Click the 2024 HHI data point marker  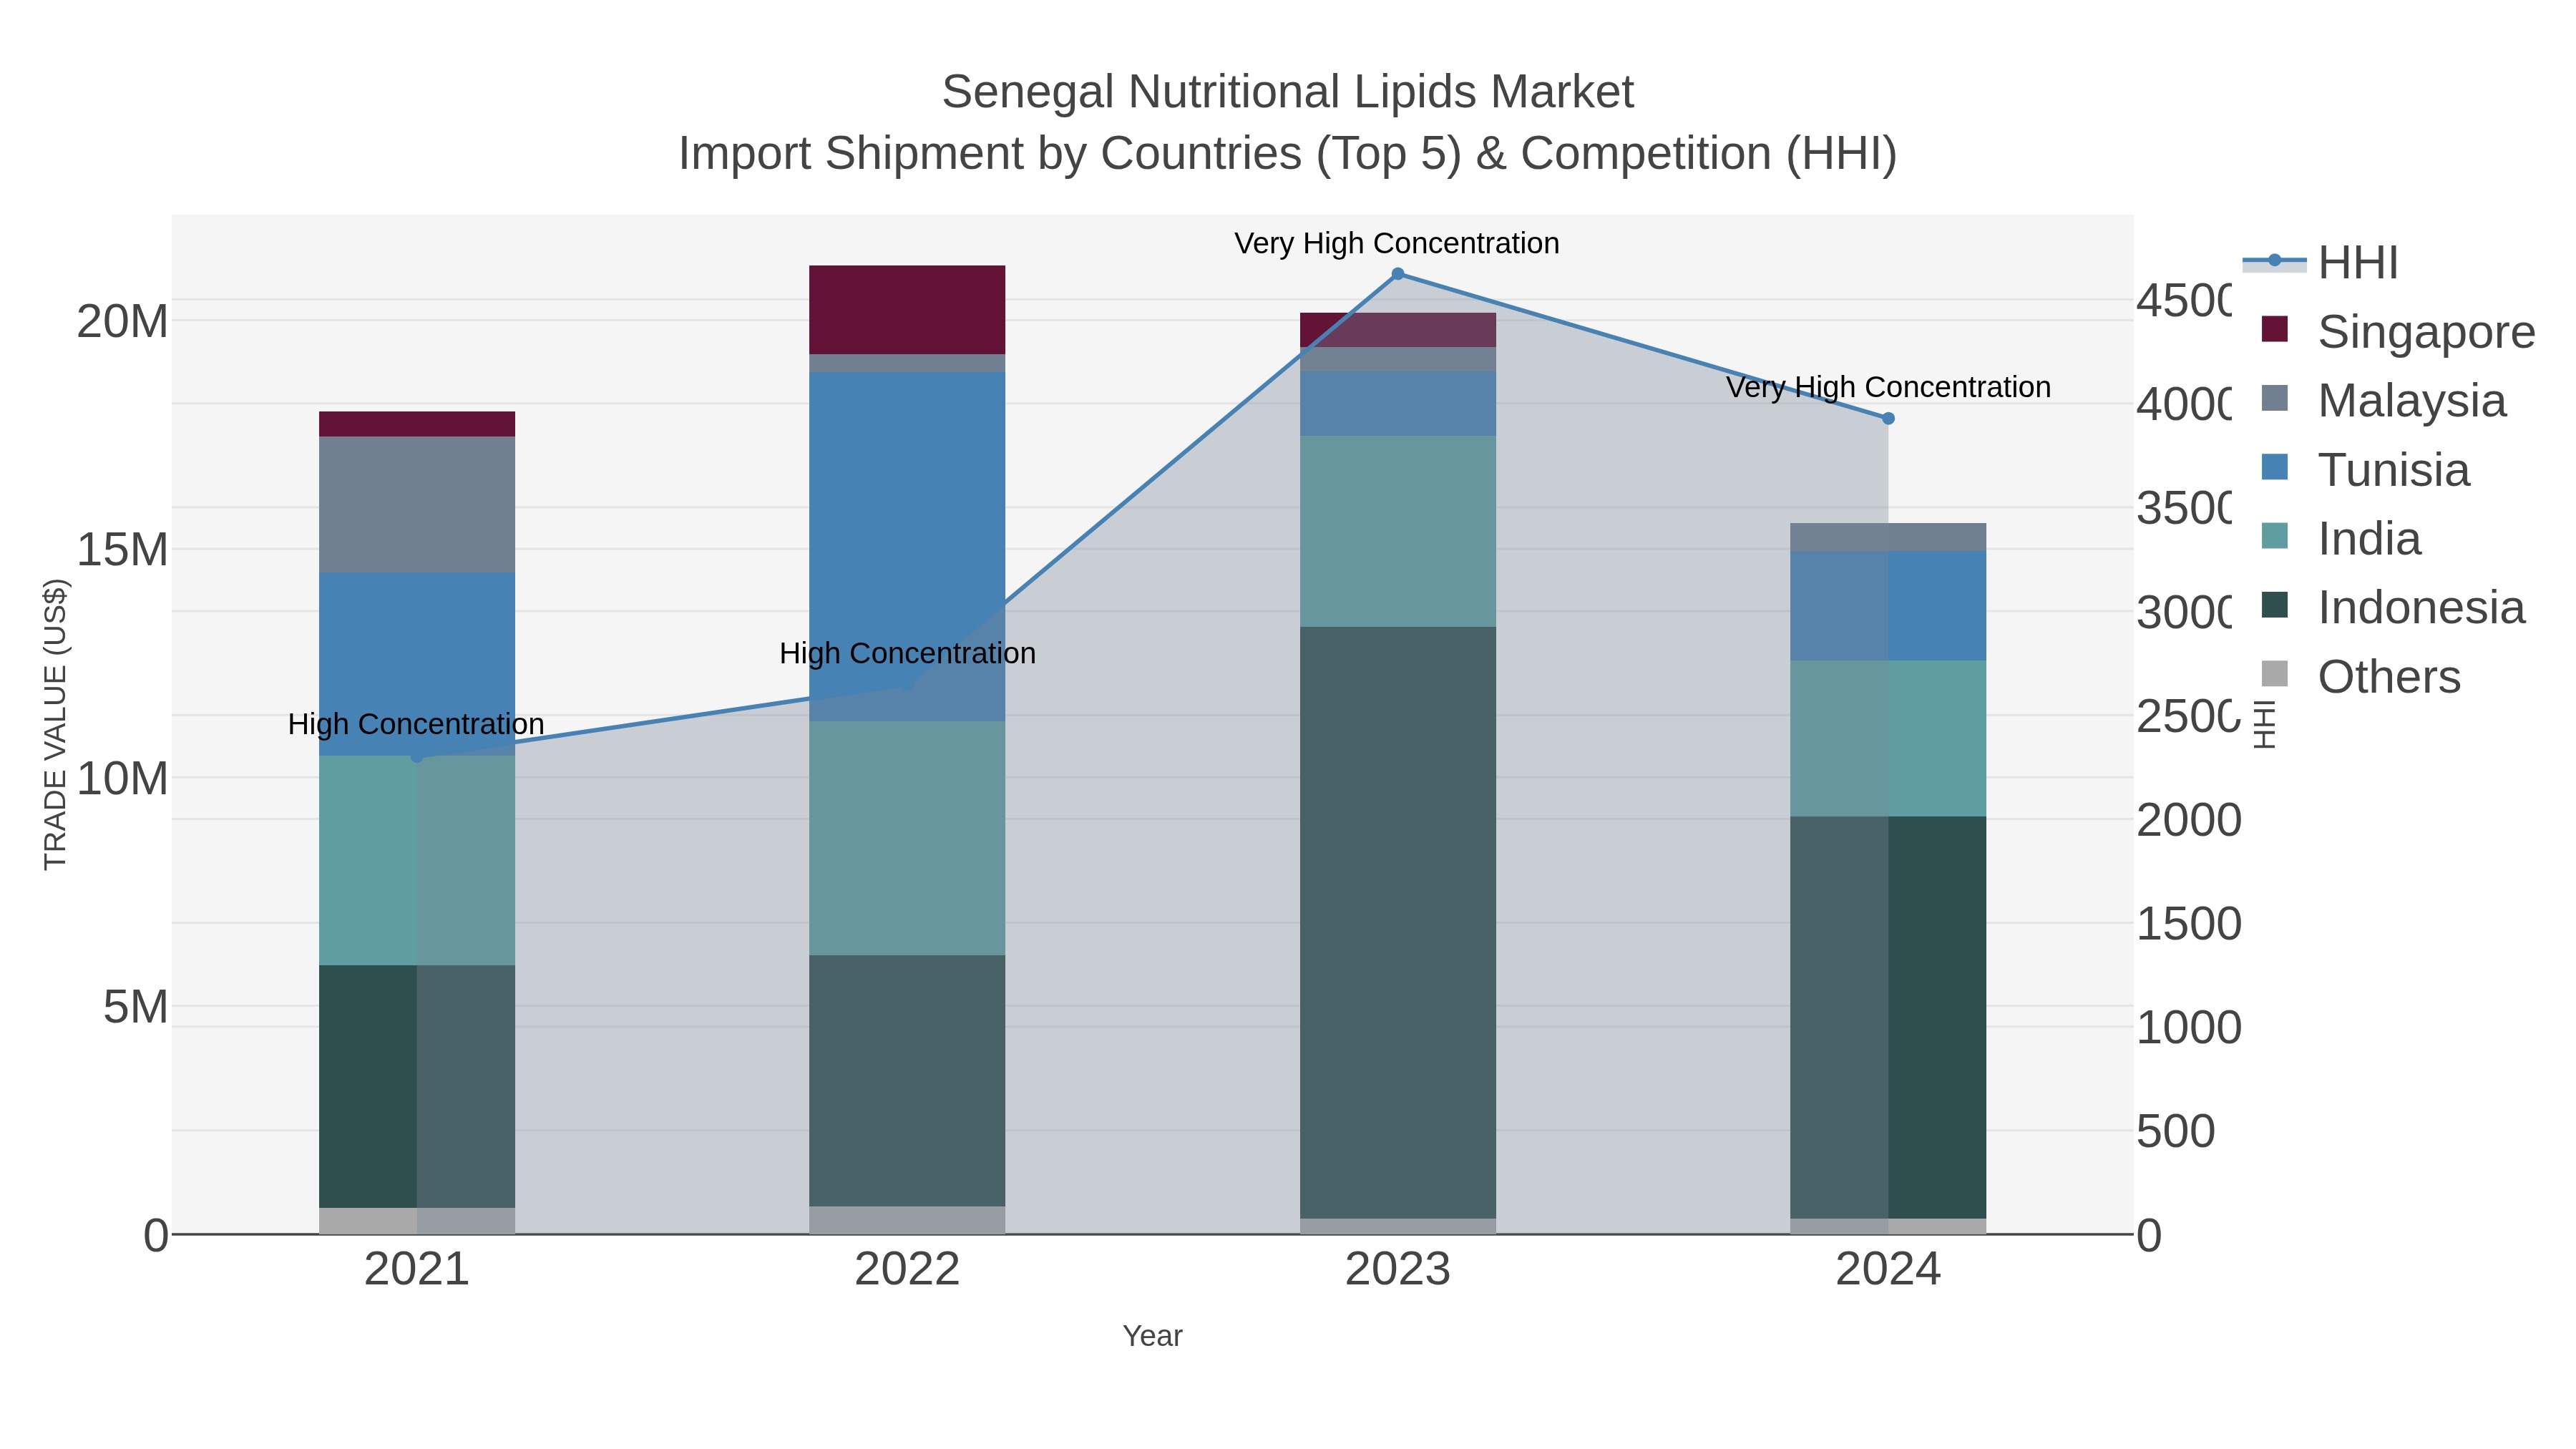1888,419
